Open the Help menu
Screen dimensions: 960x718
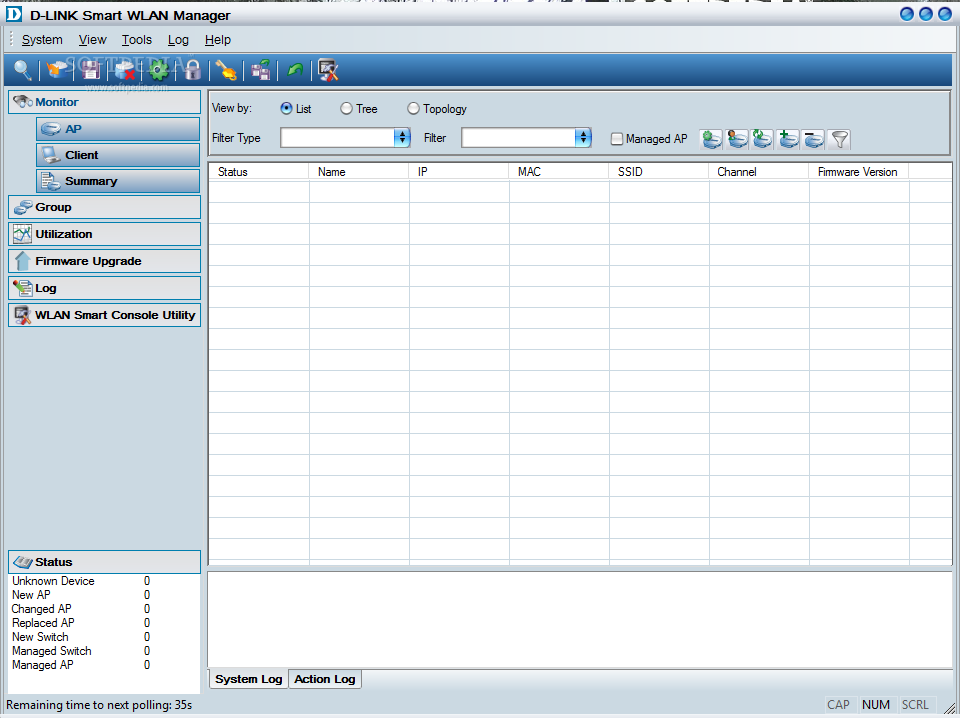coord(218,40)
